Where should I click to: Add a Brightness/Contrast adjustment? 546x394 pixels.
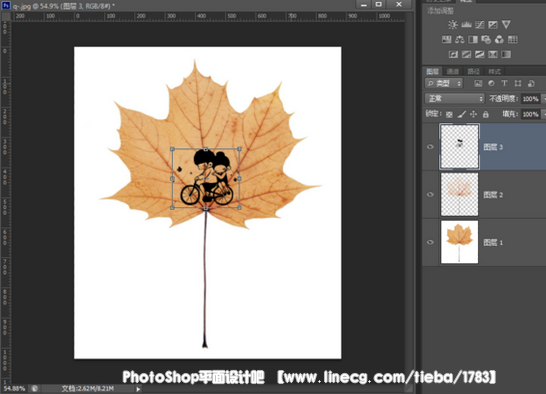coord(453,24)
